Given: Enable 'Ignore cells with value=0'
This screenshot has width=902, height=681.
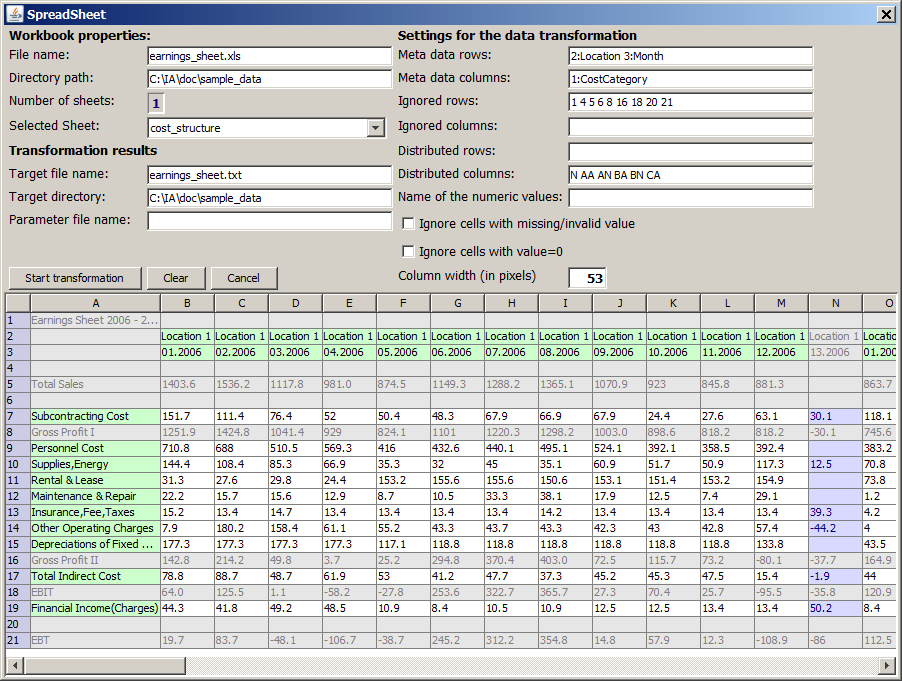Looking at the screenshot, I should pyautogui.click(x=407, y=251).
